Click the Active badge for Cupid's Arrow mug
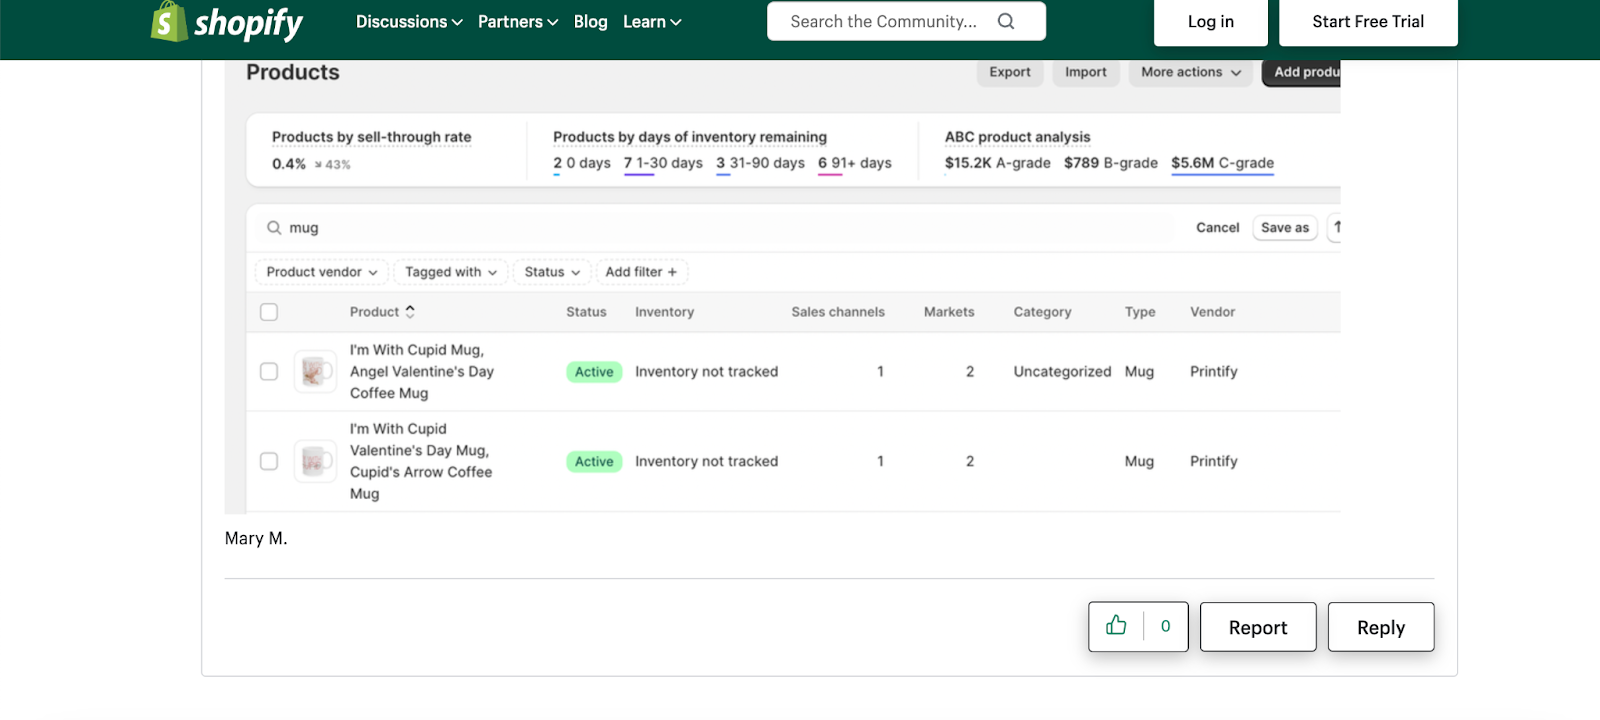The height and width of the screenshot is (720, 1600). (594, 462)
